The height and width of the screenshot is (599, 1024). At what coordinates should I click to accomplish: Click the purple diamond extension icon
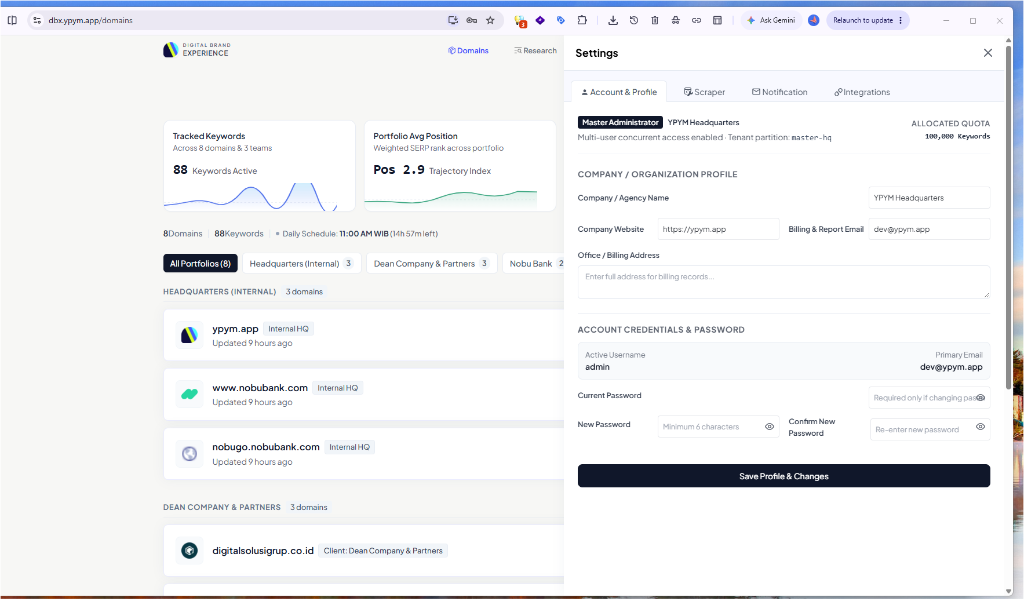coord(540,20)
